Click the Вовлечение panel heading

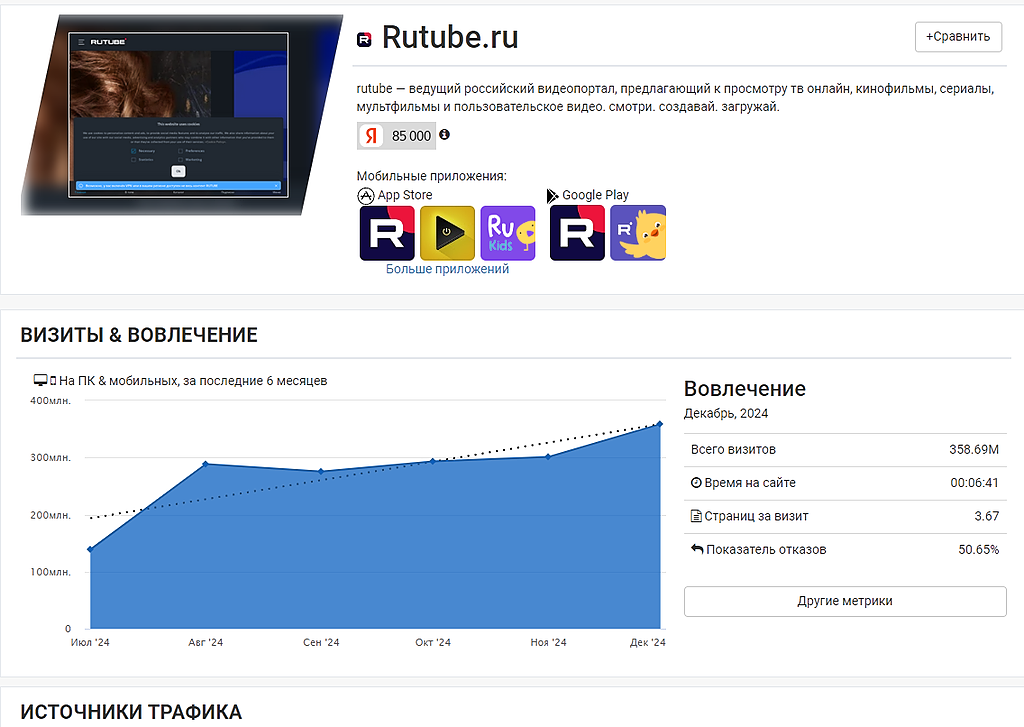(x=744, y=389)
